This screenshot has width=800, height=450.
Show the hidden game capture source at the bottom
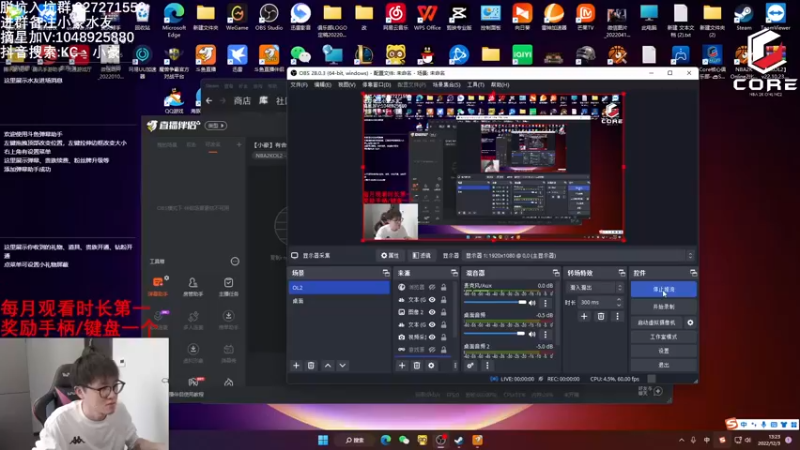pyautogui.click(x=432, y=349)
